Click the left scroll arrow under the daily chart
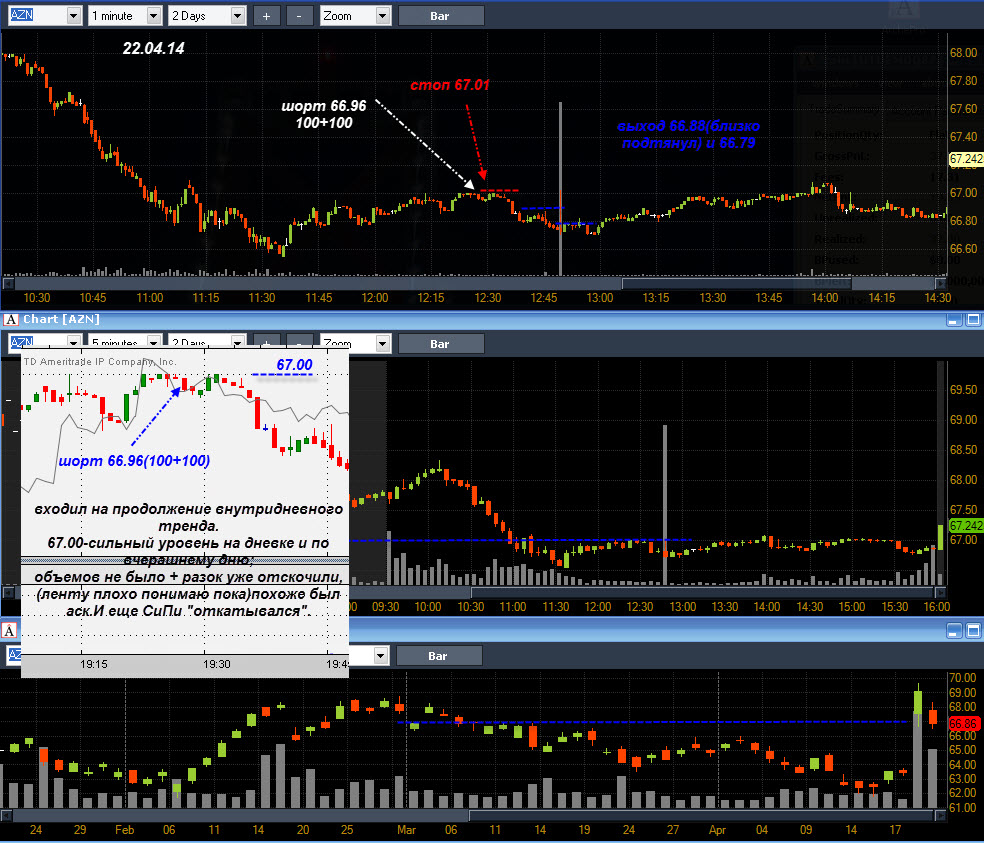984x843 pixels. click(x=6, y=815)
